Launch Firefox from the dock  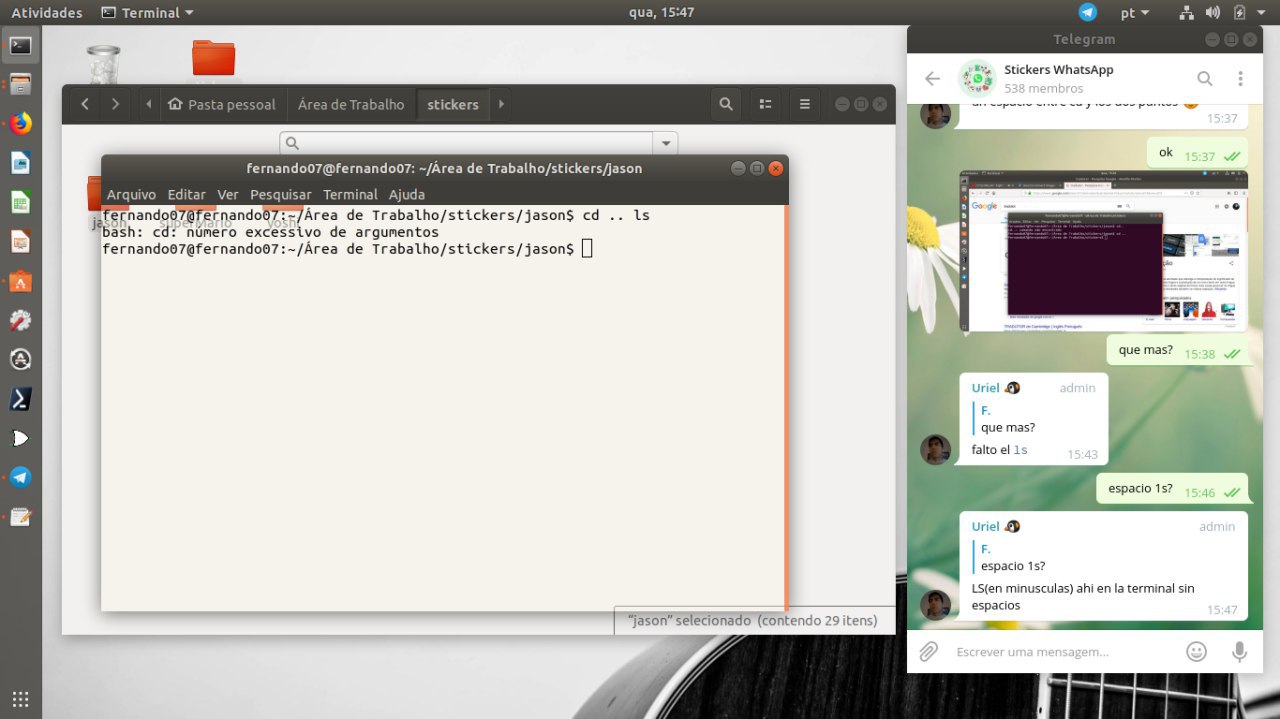click(x=20, y=123)
